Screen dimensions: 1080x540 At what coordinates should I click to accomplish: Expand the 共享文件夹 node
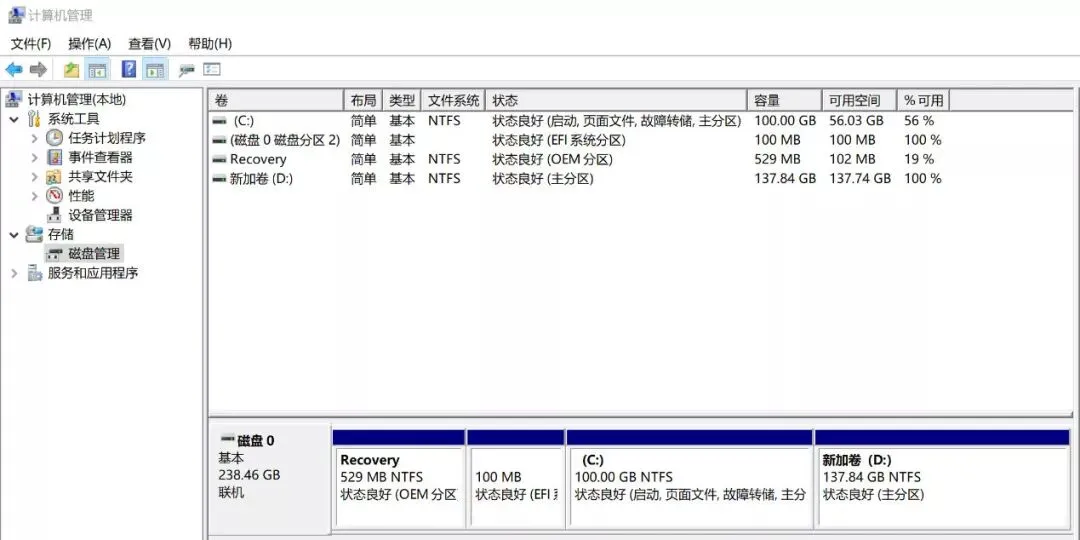[x=34, y=177]
